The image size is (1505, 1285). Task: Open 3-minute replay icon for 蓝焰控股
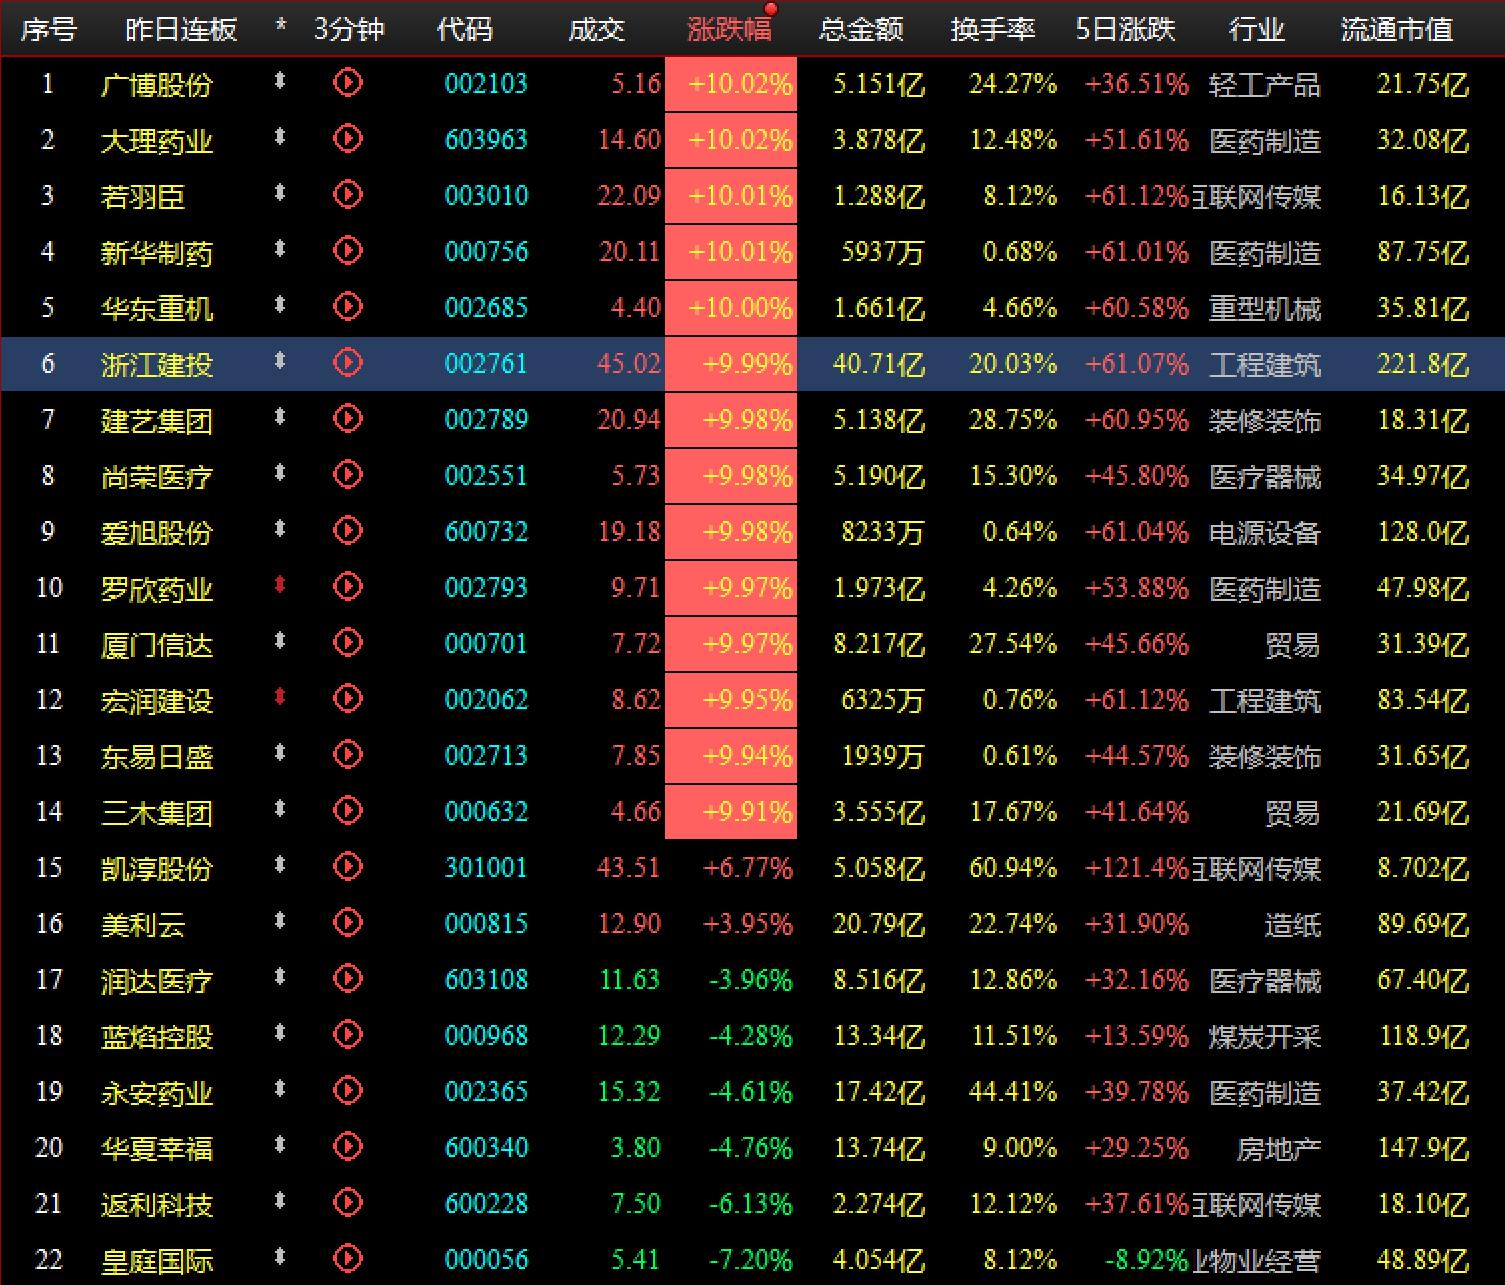click(347, 1034)
